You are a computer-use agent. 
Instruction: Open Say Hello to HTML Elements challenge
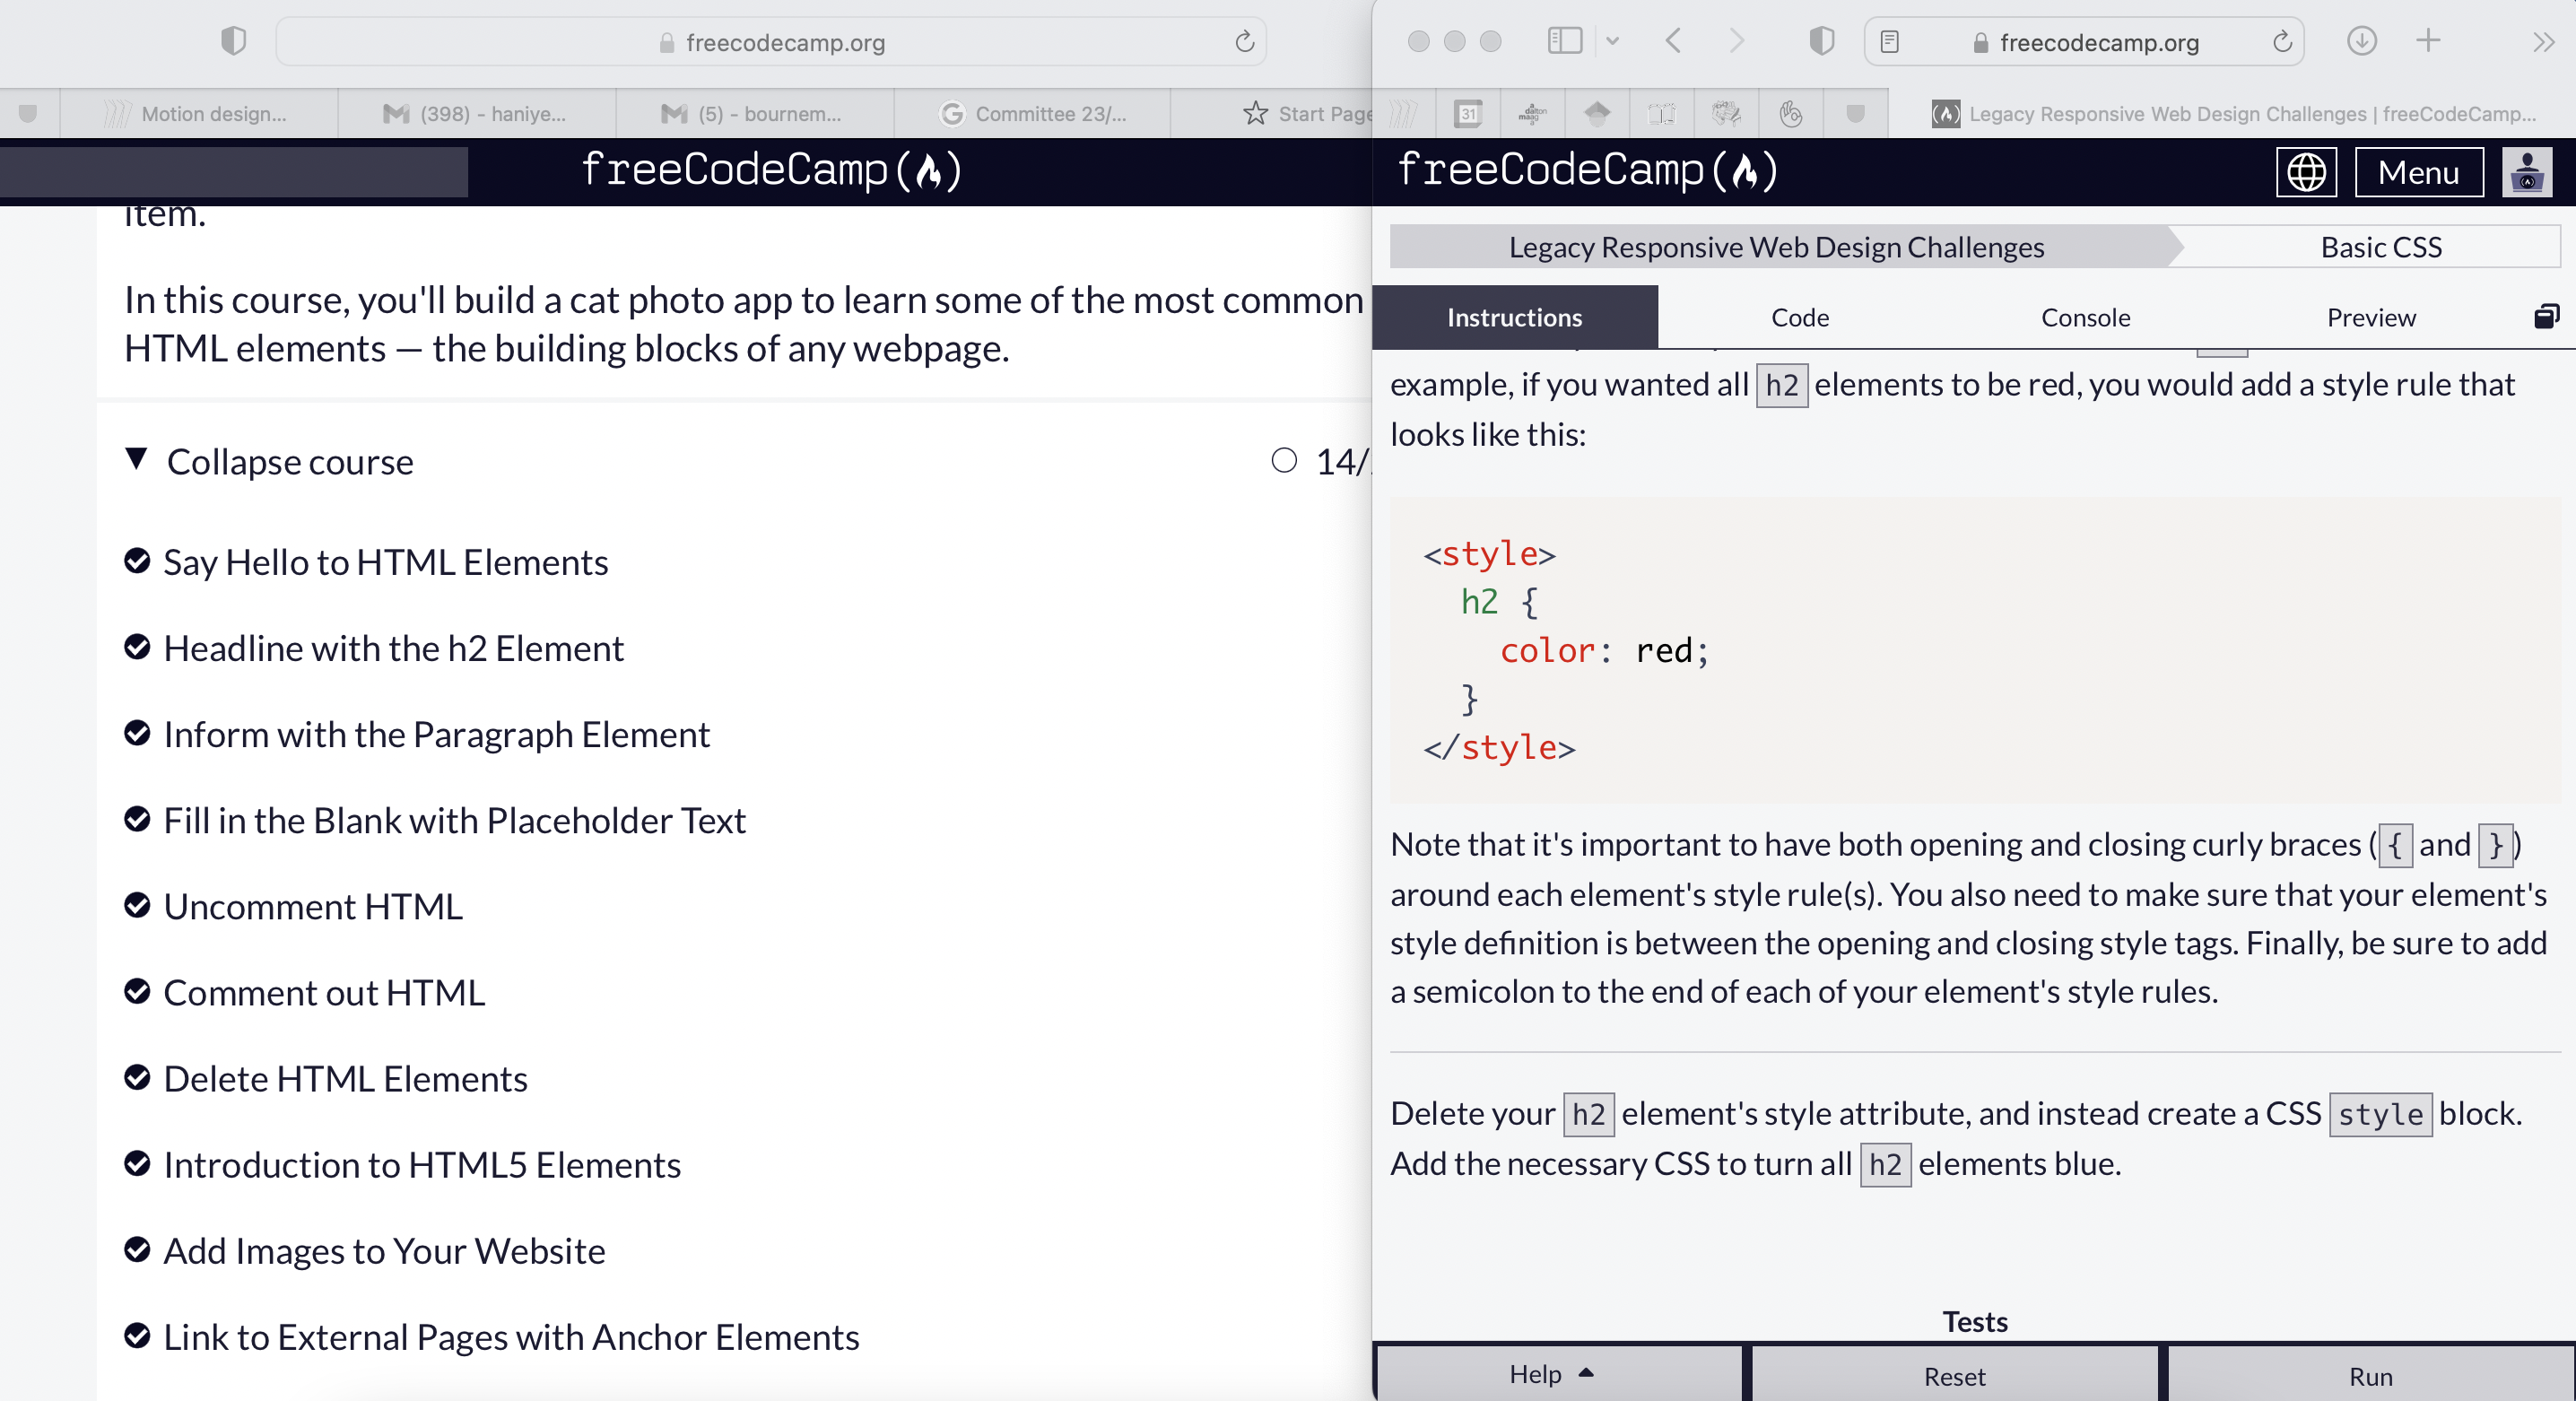[385, 562]
